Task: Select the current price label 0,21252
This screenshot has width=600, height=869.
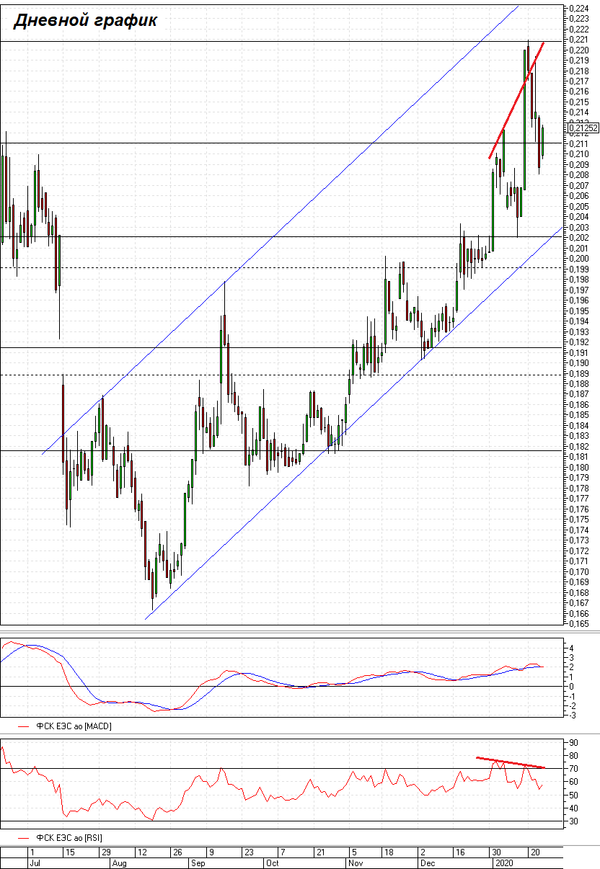Action: tap(583, 128)
